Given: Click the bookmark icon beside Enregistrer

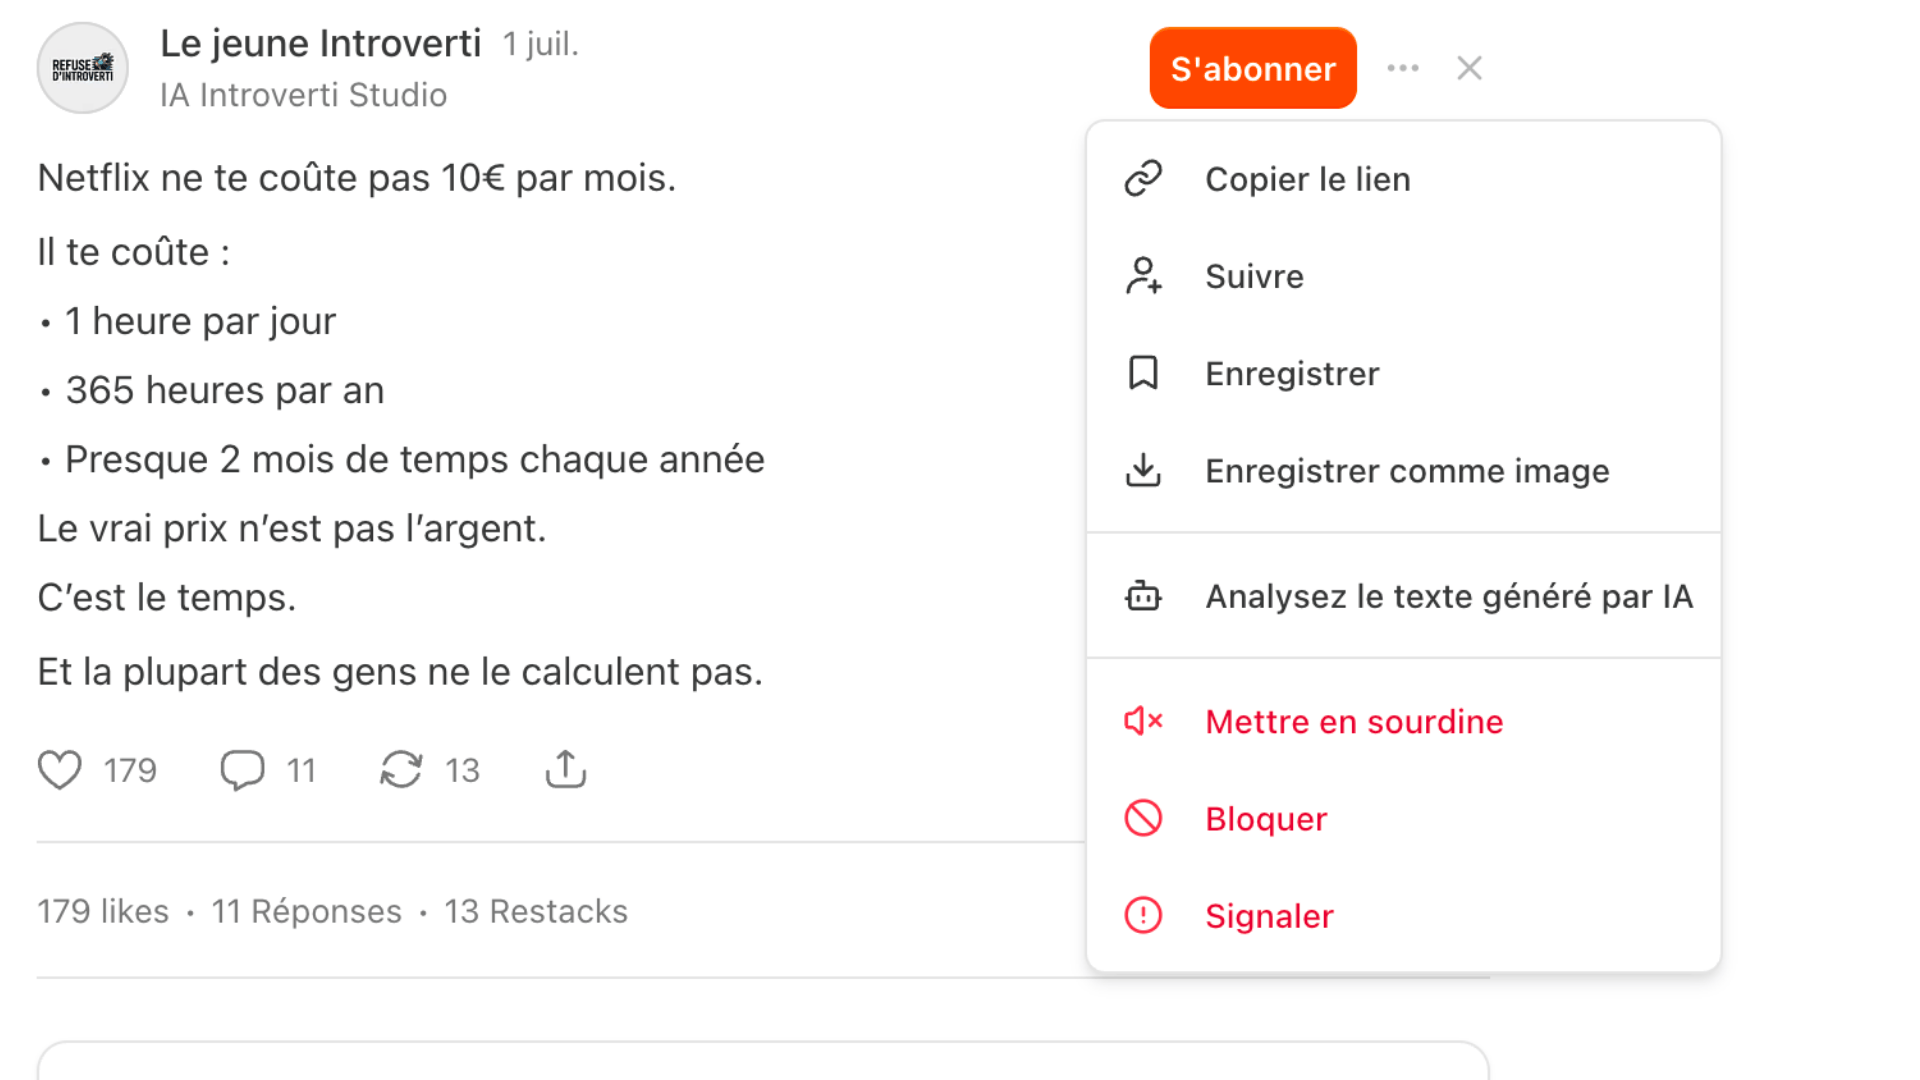Looking at the screenshot, I should [1143, 373].
